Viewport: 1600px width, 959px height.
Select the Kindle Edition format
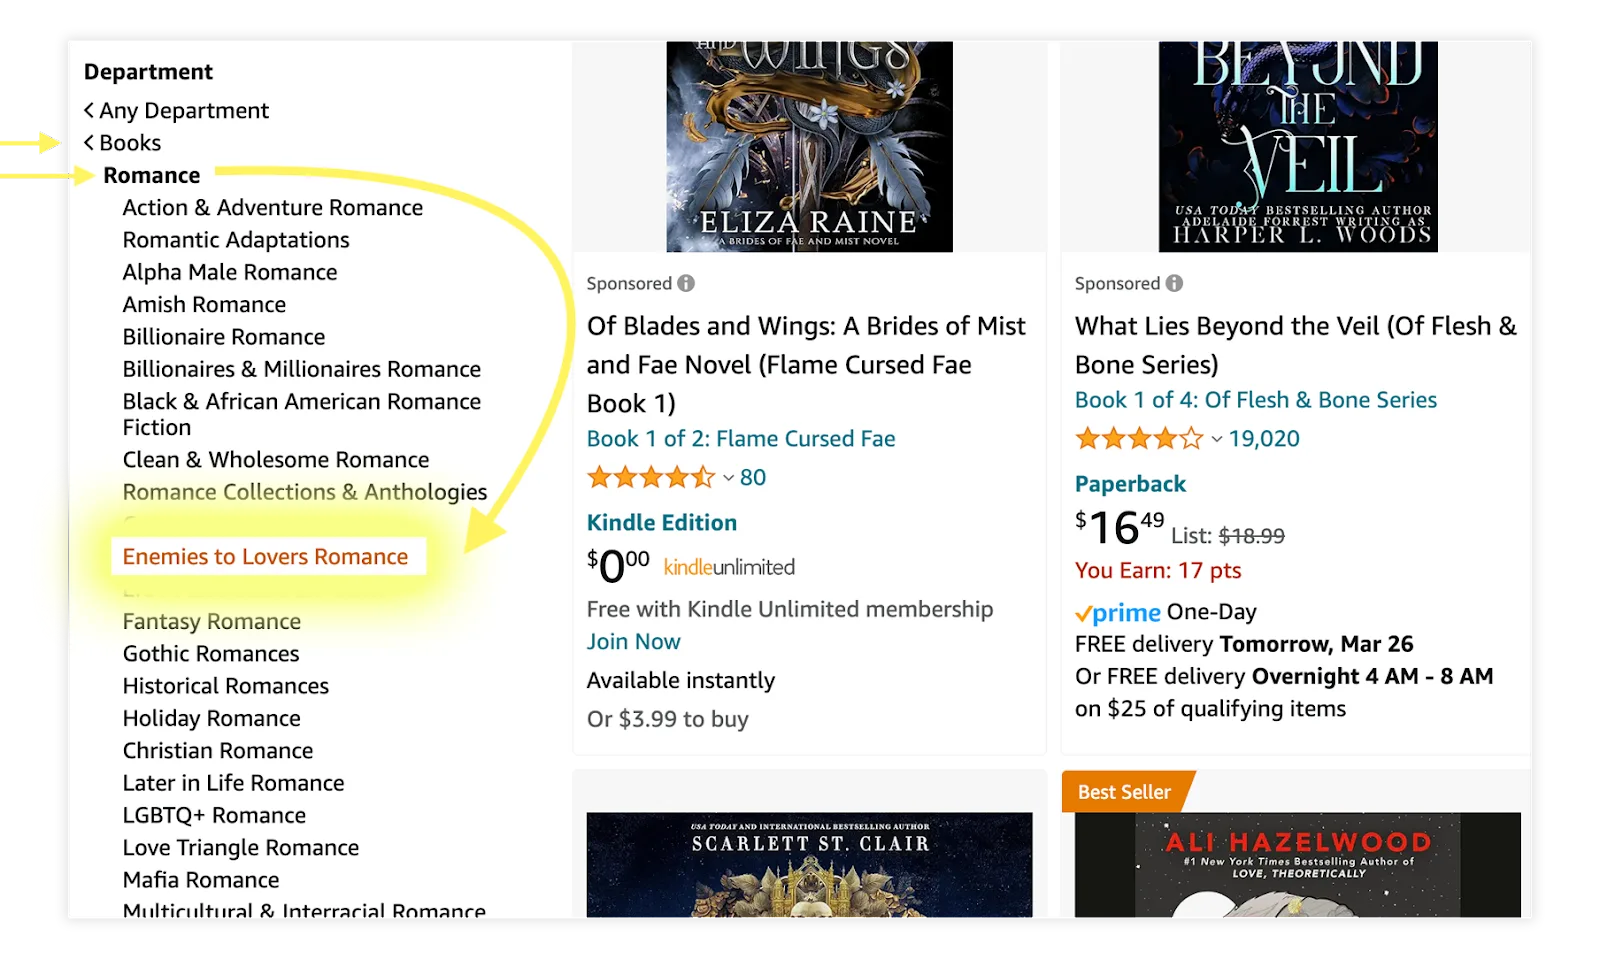point(662,523)
